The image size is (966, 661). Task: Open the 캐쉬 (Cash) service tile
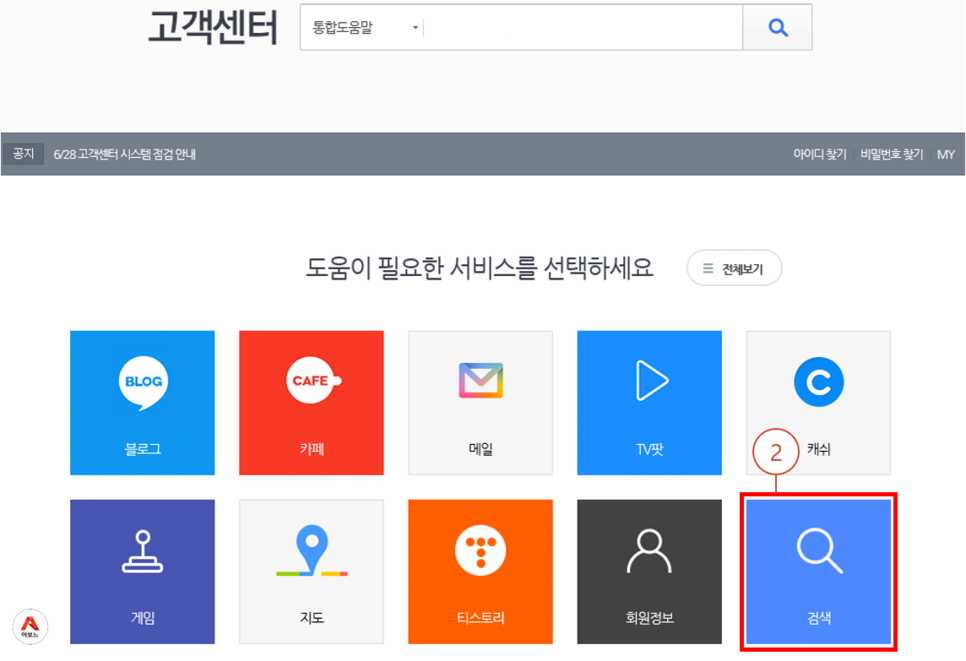click(x=818, y=403)
